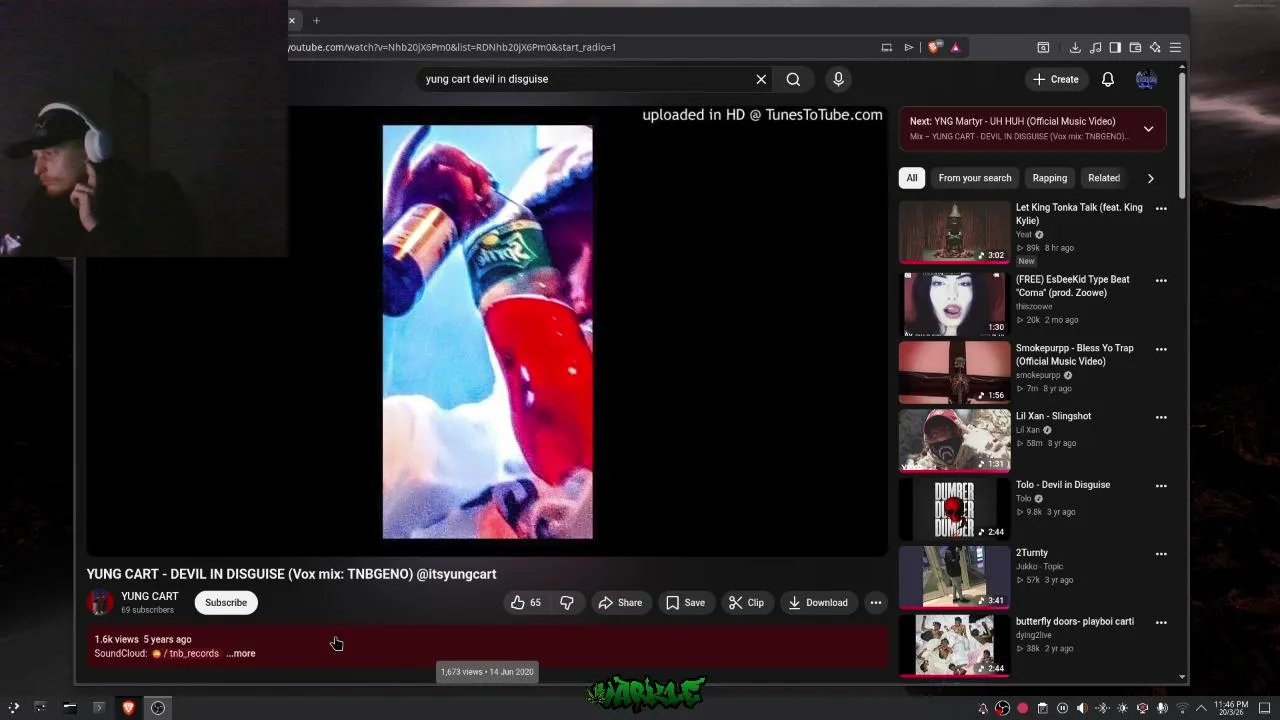Screen dimensions: 1280x720
Task: Open Brave Wallet icon
Action: pos(1135,47)
